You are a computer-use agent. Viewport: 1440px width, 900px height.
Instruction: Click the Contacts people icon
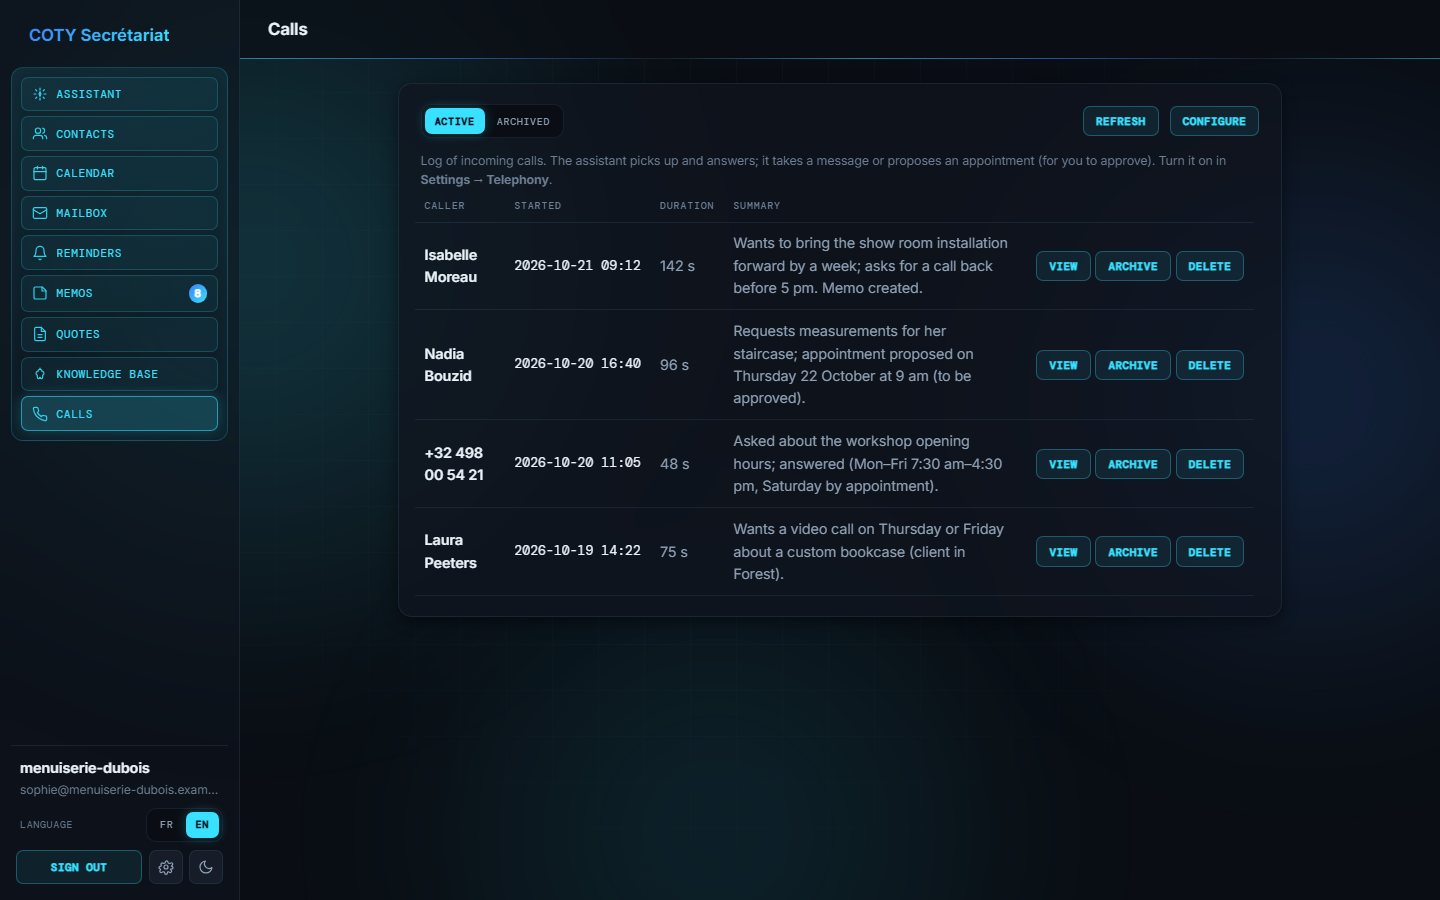point(40,134)
